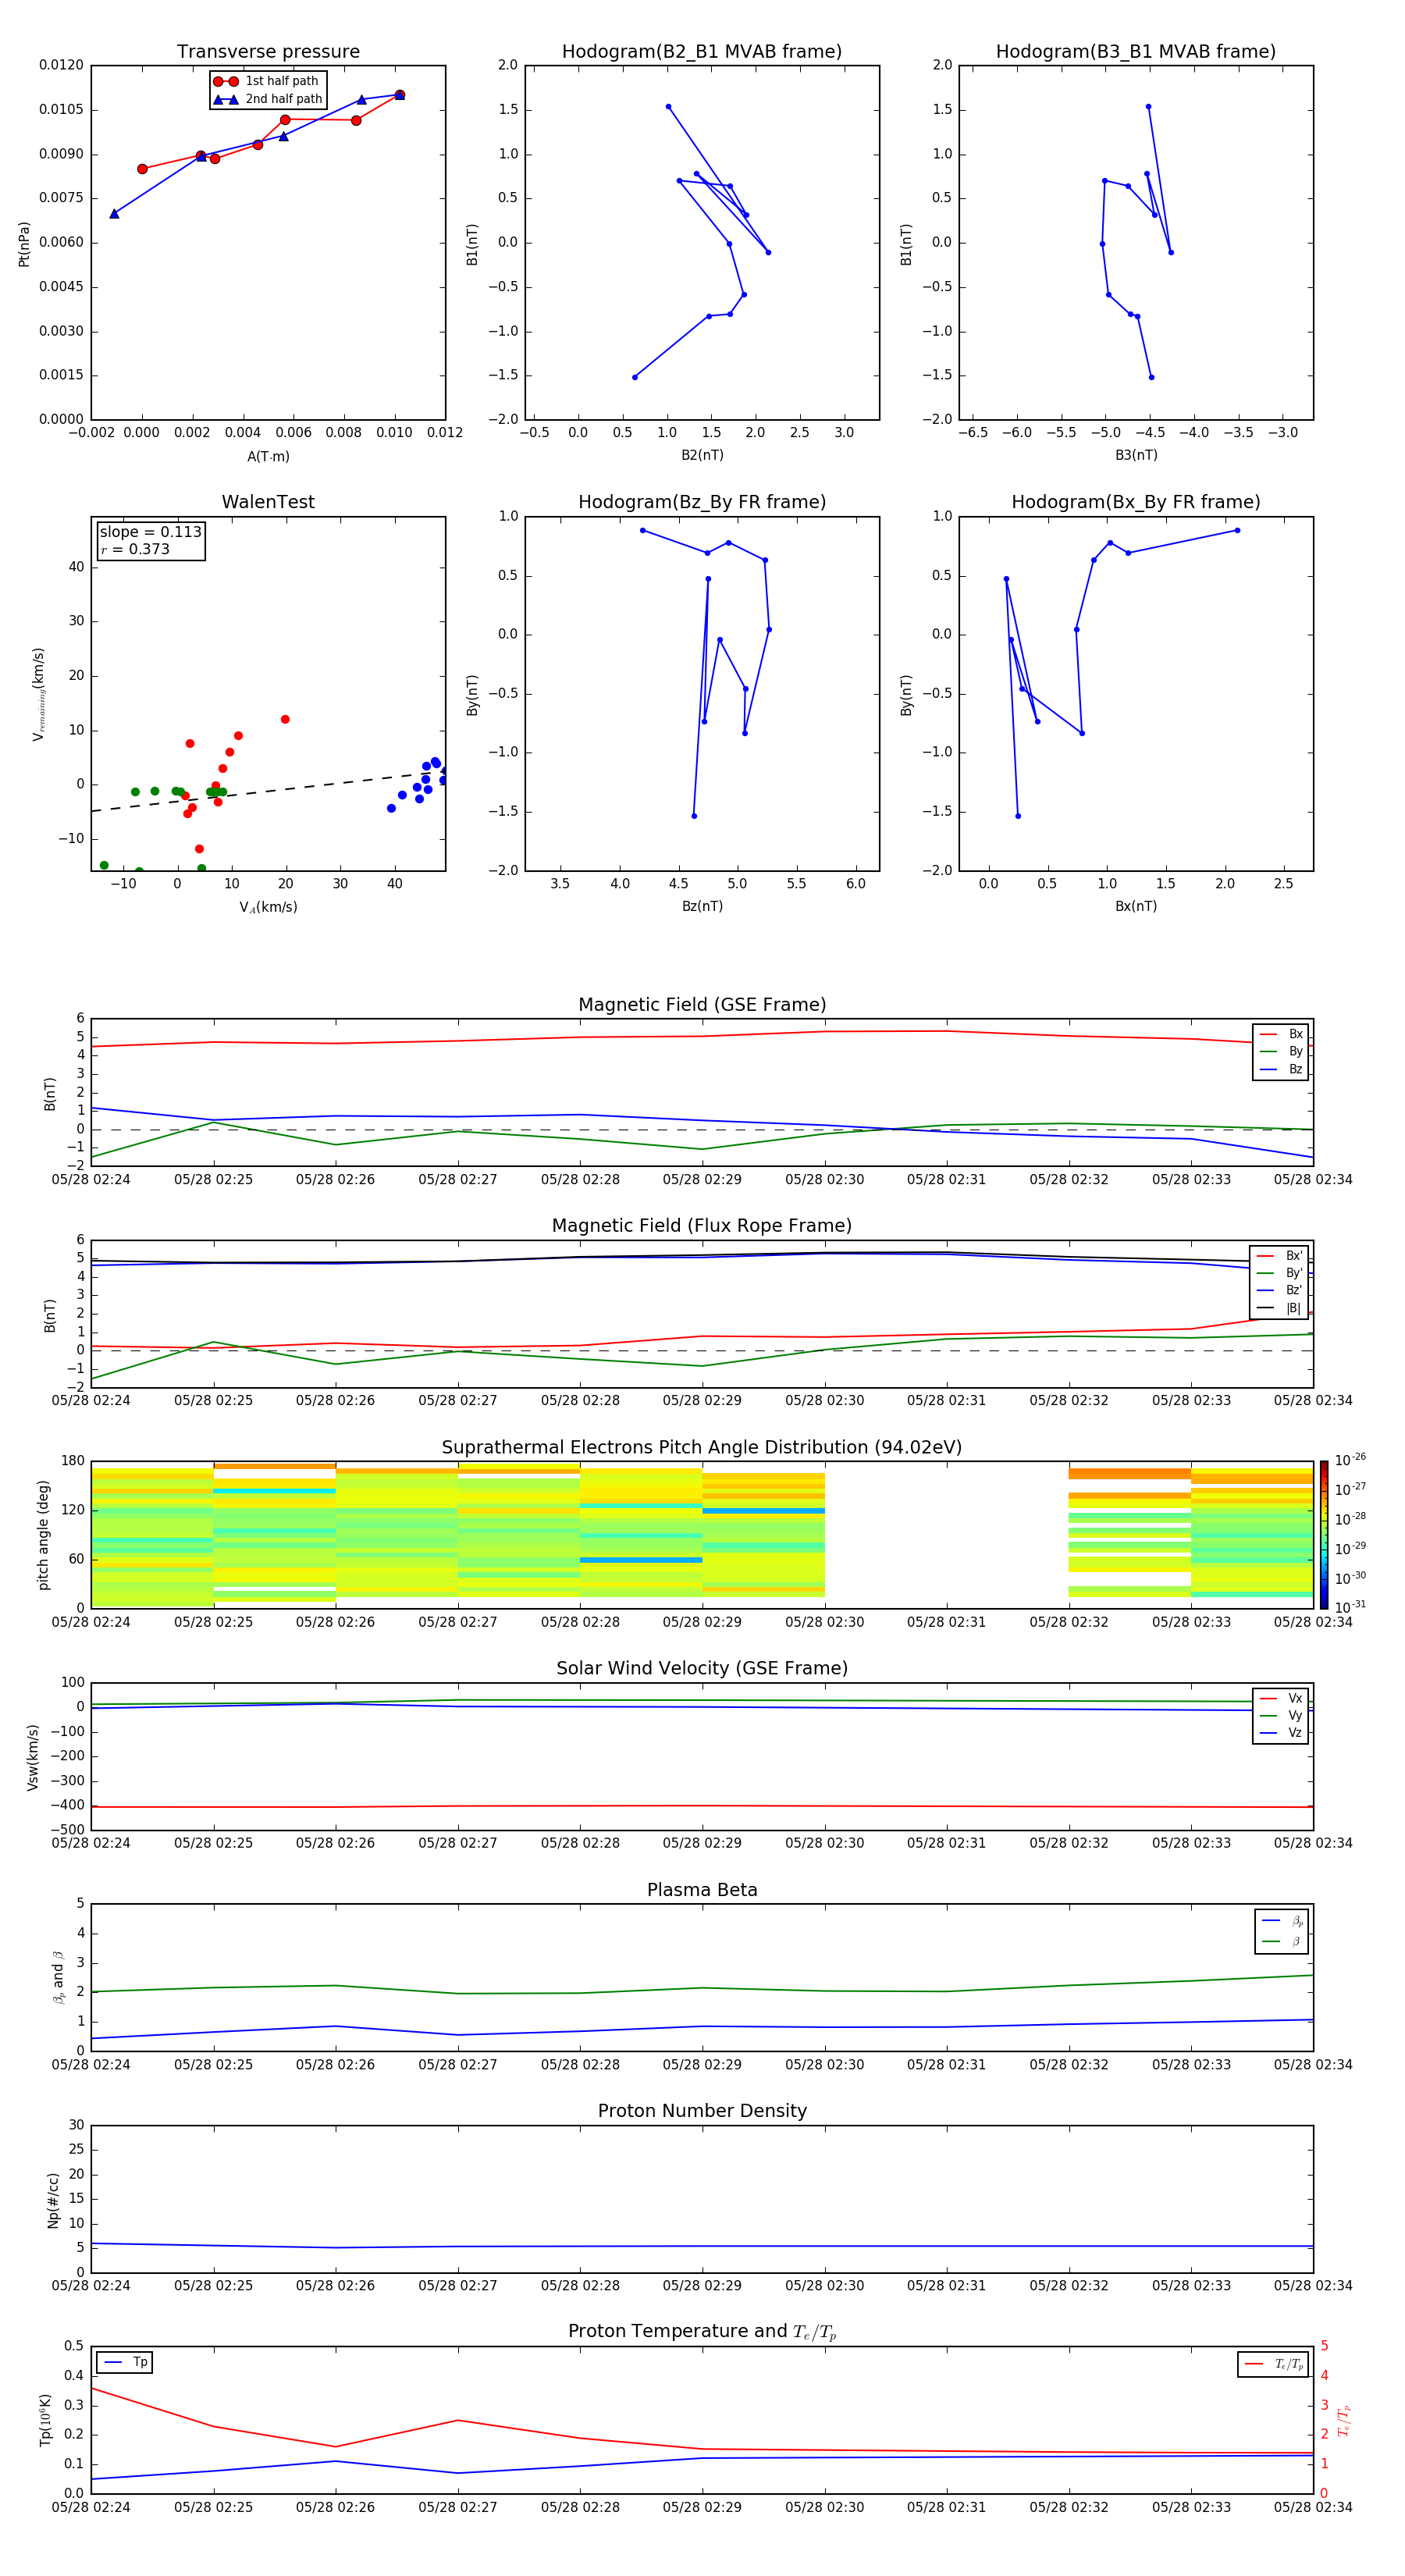Screen dimensions: 1405x2576
Task: Select '1st half path' legend entry
Action: point(266,81)
